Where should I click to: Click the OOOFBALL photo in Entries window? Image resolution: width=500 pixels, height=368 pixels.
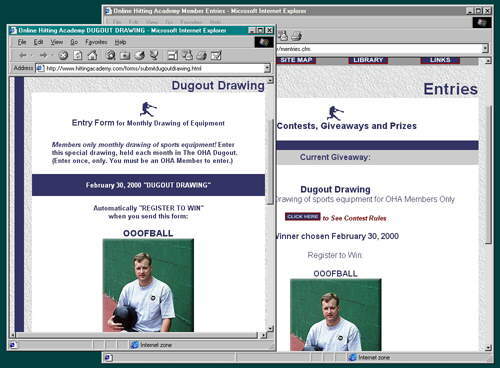336,315
